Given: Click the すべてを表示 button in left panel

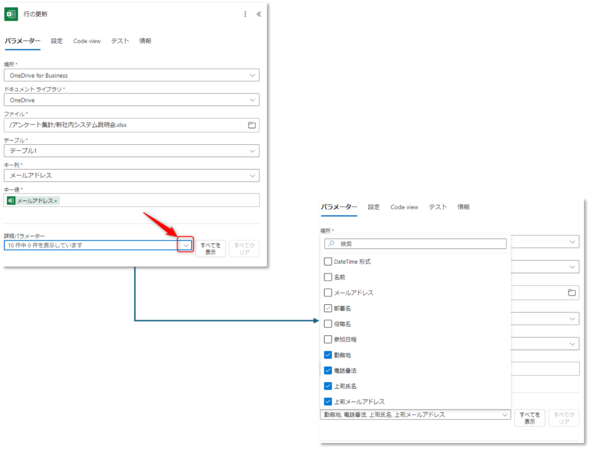Looking at the screenshot, I should click(210, 248).
